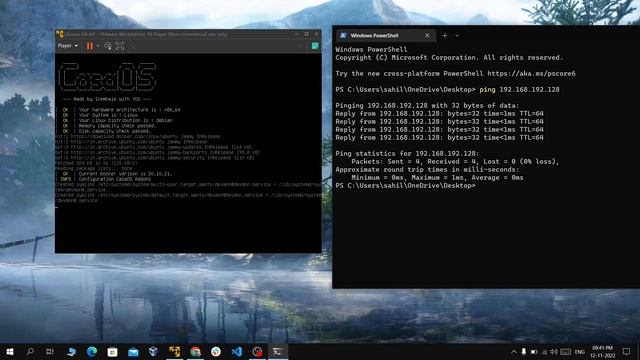Switch to Windows Terminal on the taskbar
The width and height of the screenshot is (640, 360).
pos(278,351)
